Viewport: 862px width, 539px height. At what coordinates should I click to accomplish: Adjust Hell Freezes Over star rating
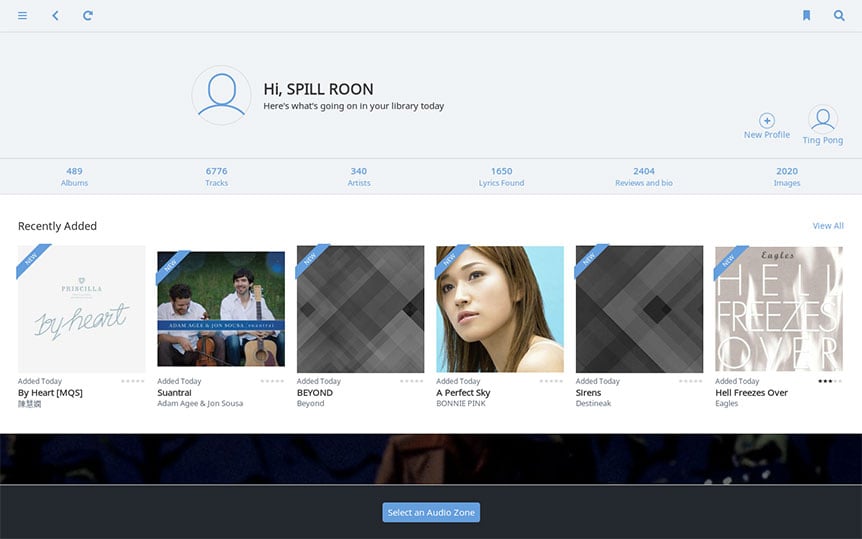click(x=830, y=381)
